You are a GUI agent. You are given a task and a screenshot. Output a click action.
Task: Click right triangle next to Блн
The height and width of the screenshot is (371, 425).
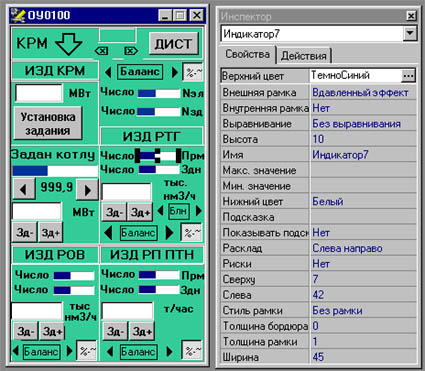[x=199, y=211]
